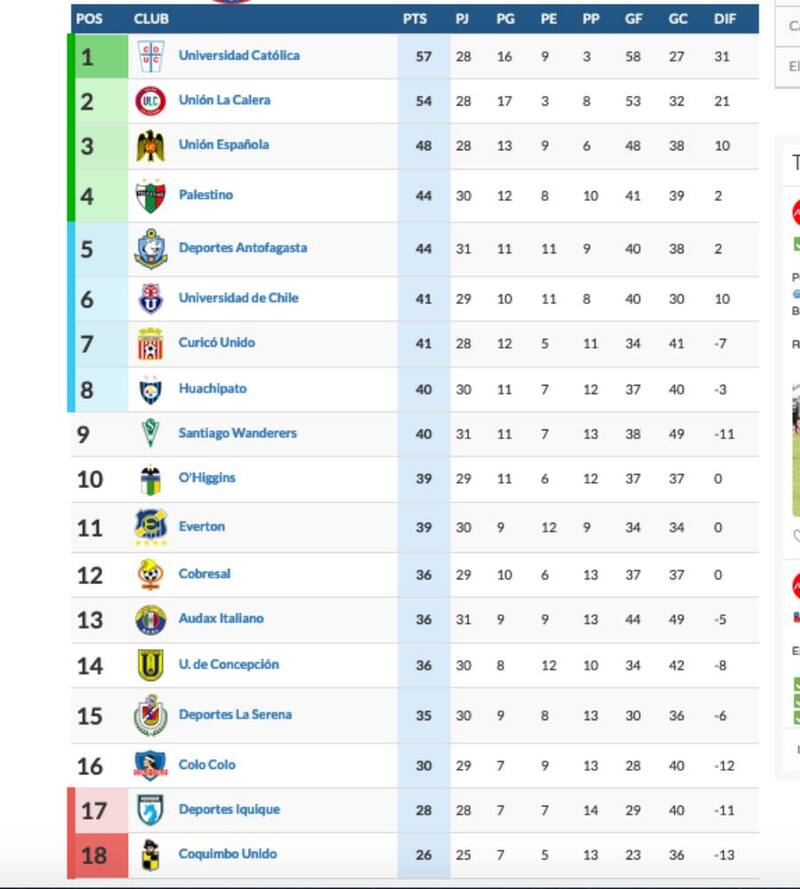Click the Santiago Wanderers green crest
Viewport: 800px width, 889px height.
[150, 434]
